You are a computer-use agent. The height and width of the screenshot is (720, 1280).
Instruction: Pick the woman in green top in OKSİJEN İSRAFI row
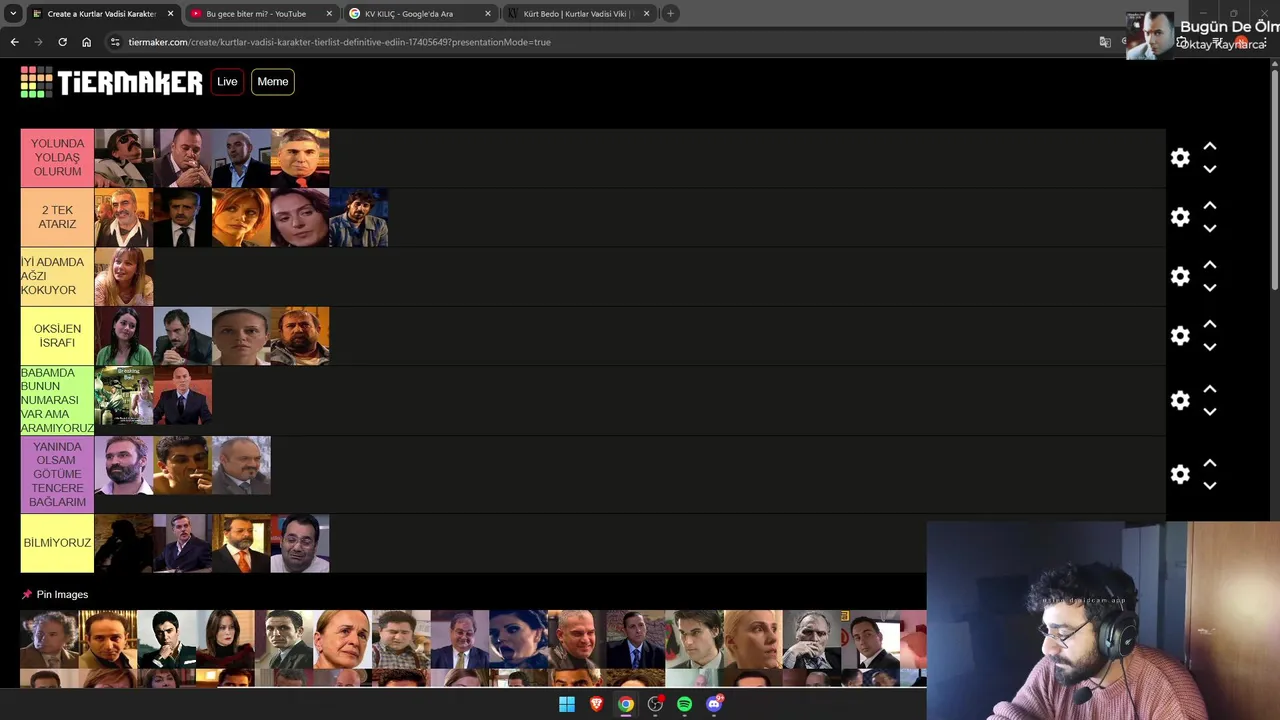coord(124,335)
